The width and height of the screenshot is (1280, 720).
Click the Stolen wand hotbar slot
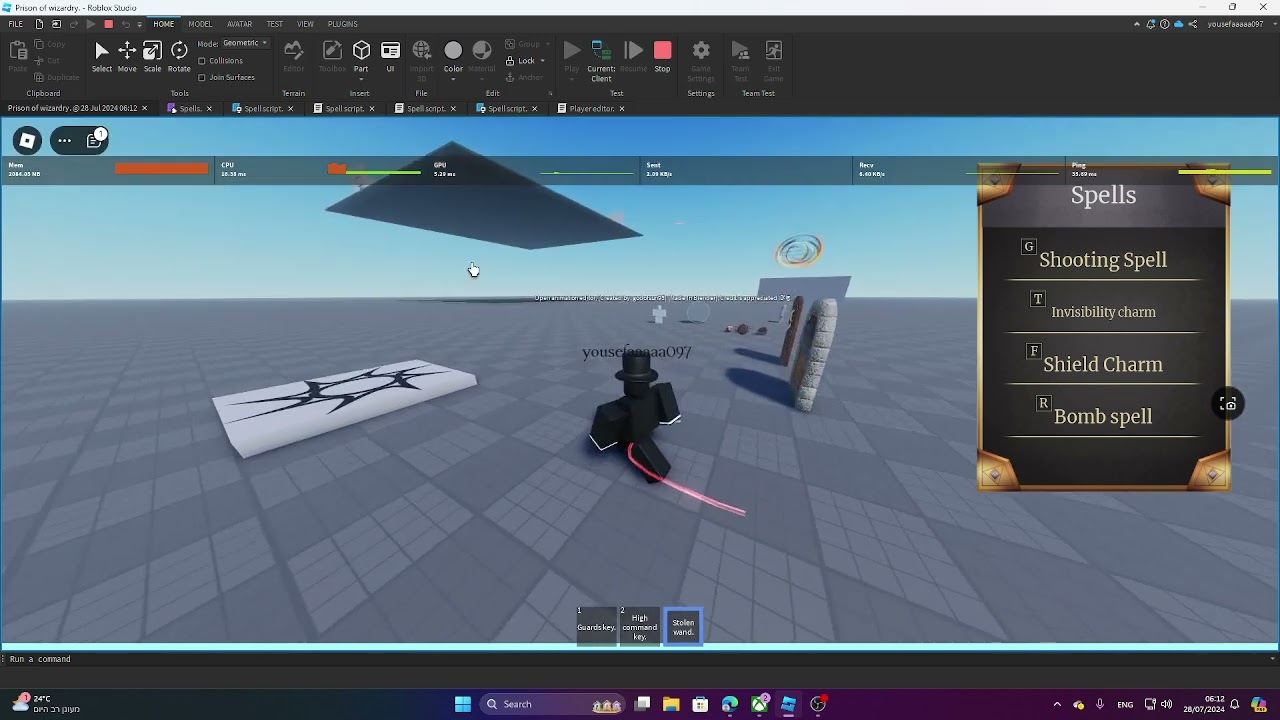tap(683, 627)
